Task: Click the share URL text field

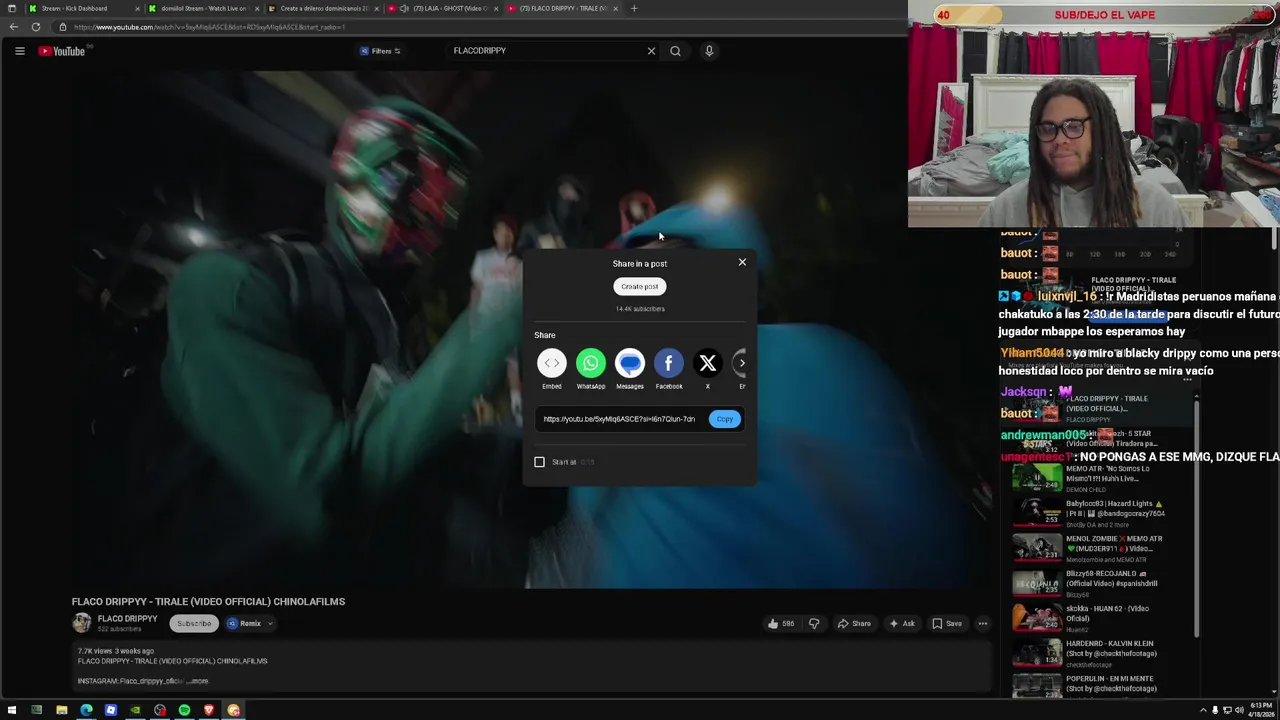Action: (619, 419)
